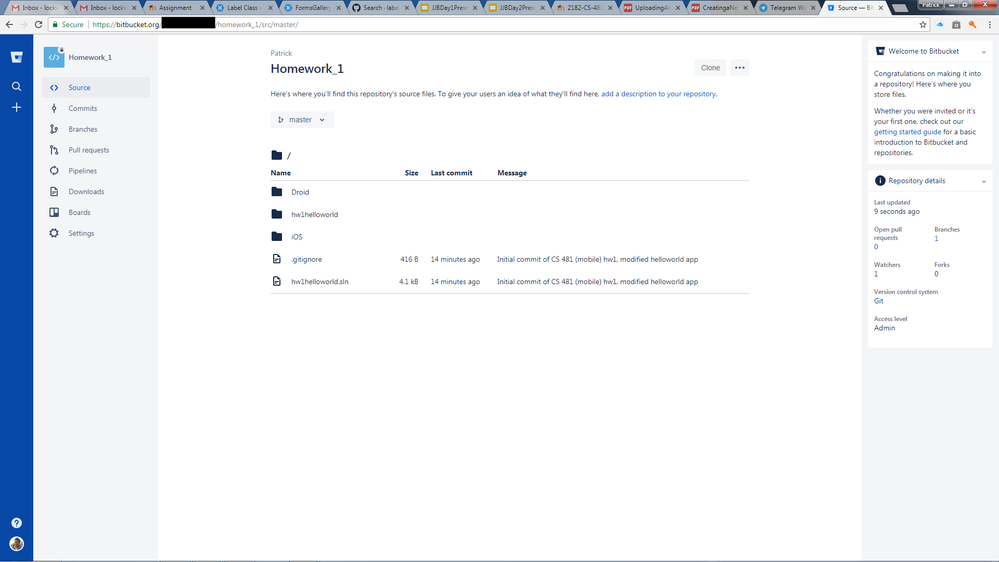The height and width of the screenshot is (562, 999).
Task: Open the master branch dropdown
Action: [x=302, y=120]
